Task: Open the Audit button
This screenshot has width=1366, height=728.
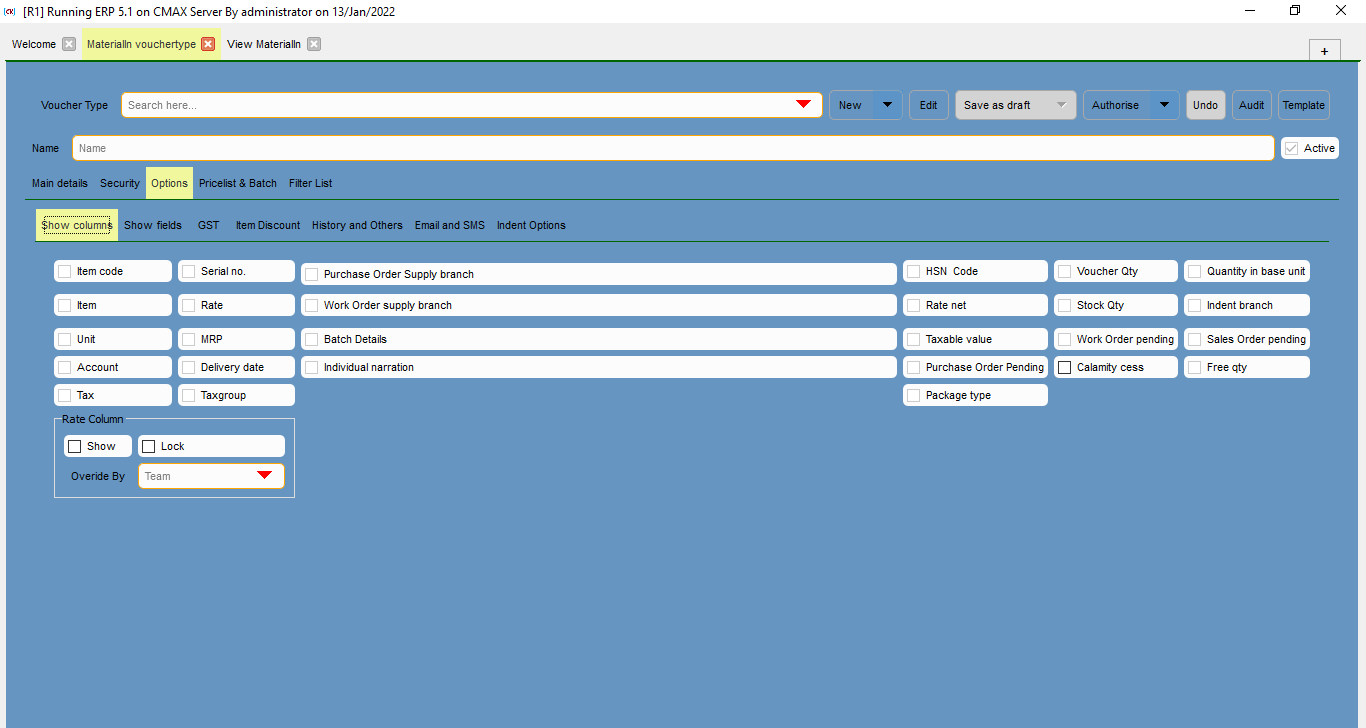Action: tap(1251, 105)
